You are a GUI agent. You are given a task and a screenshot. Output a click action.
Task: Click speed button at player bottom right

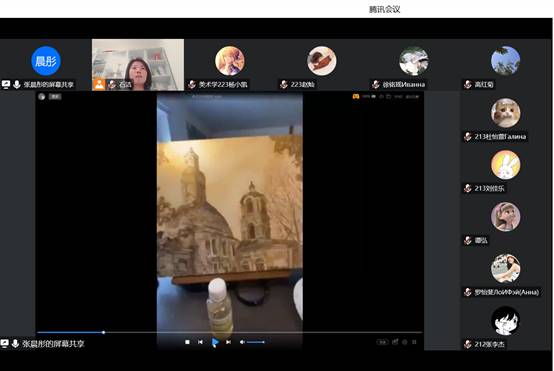pos(382,342)
